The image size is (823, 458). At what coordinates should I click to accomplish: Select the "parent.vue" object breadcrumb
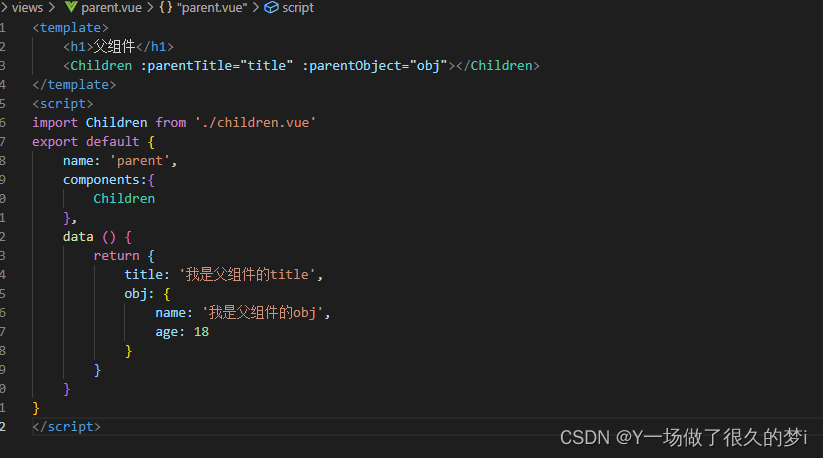pyautogui.click(x=212, y=8)
